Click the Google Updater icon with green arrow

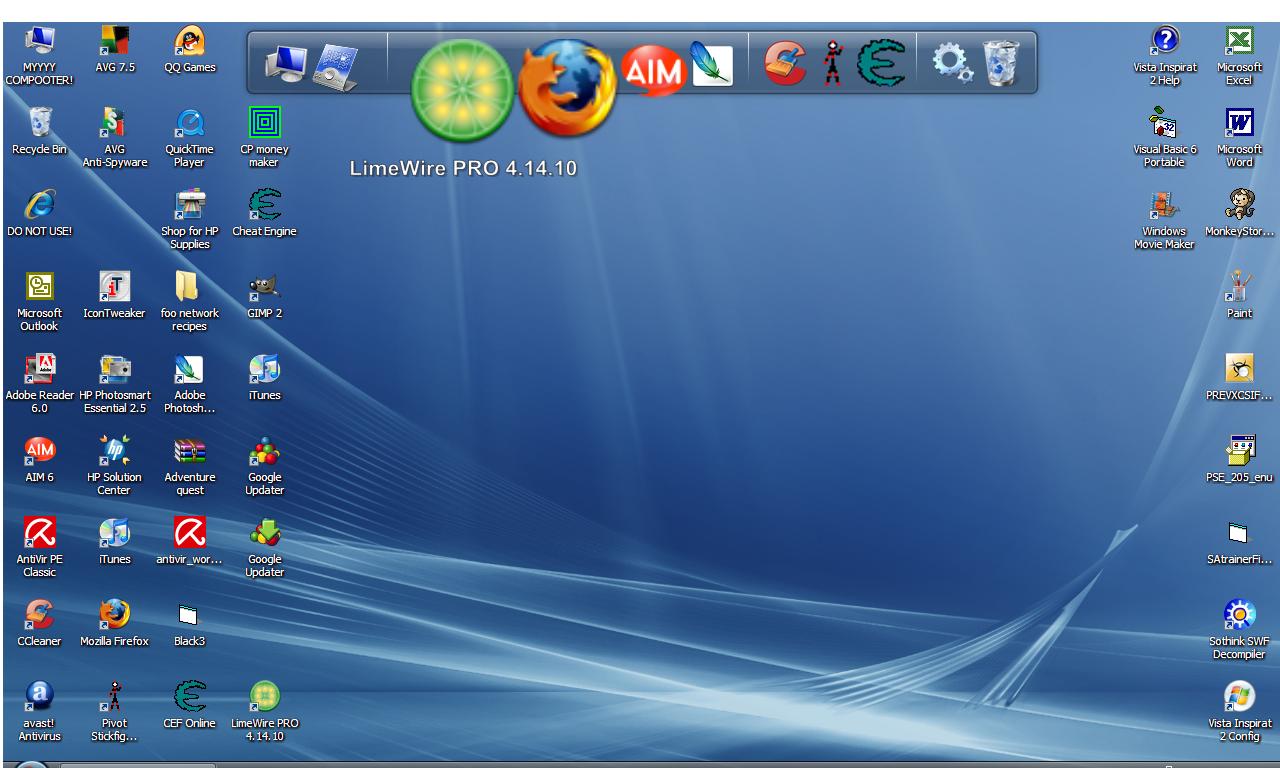(264, 549)
